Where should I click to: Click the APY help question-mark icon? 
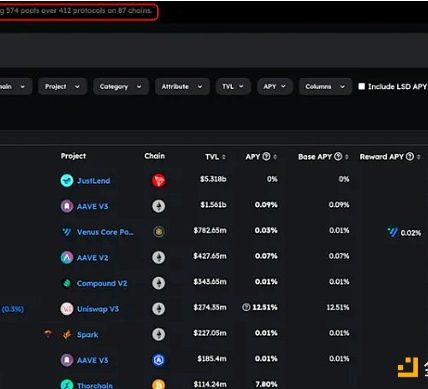click(x=266, y=156)
